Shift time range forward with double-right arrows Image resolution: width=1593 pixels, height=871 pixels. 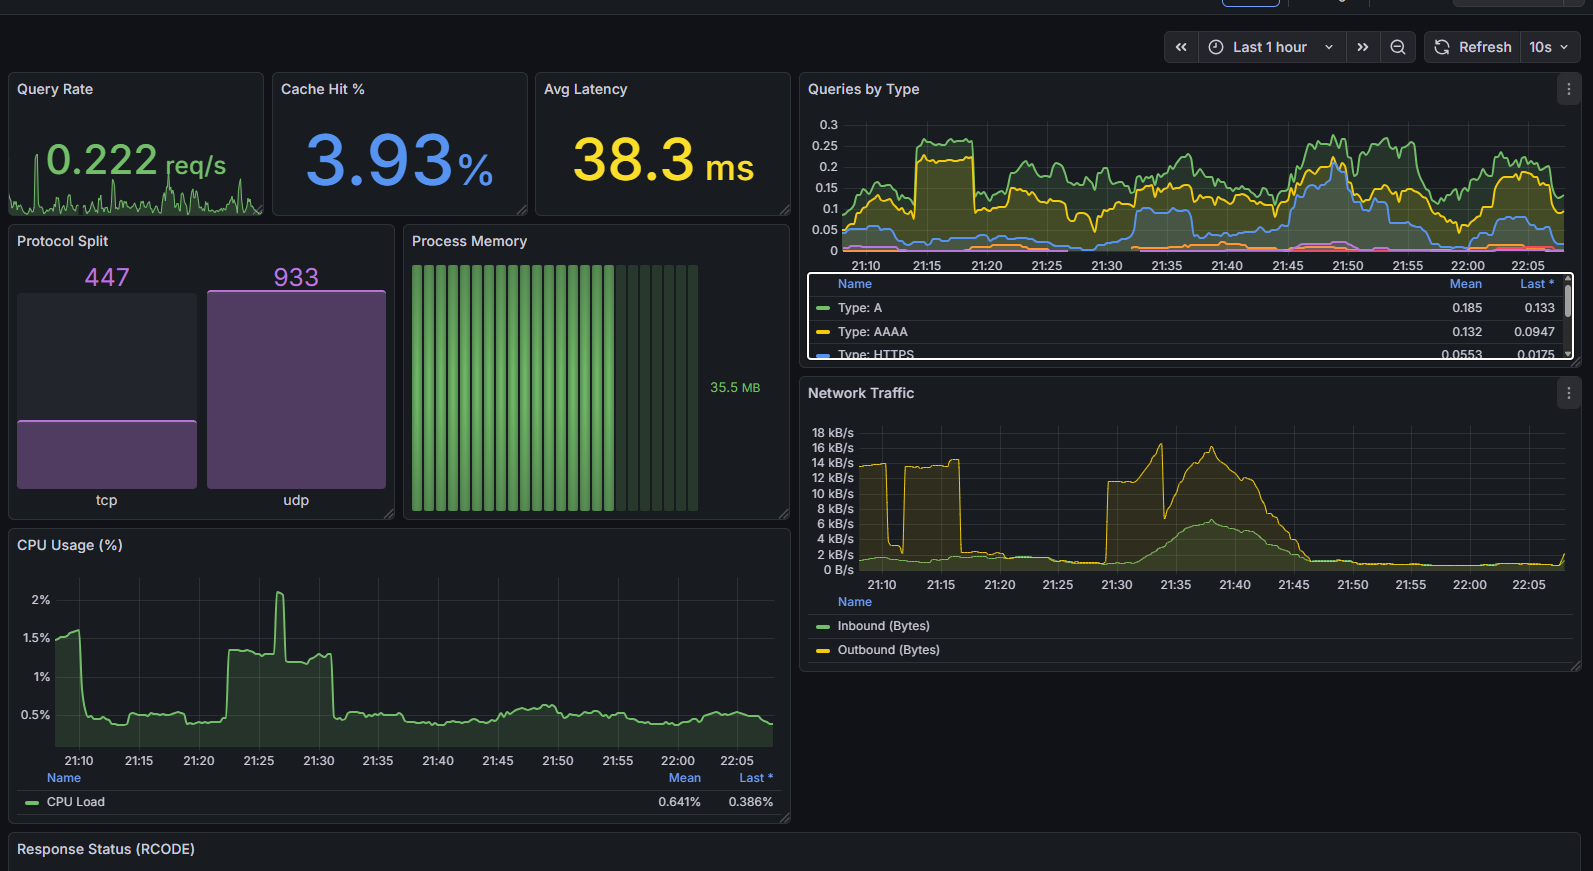1362,47
